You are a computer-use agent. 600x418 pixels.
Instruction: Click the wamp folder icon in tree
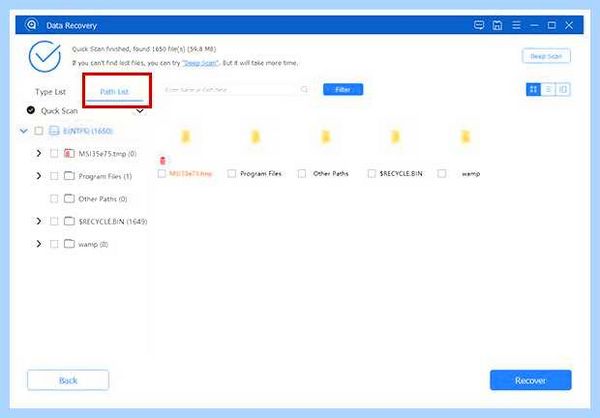point(69,244)
